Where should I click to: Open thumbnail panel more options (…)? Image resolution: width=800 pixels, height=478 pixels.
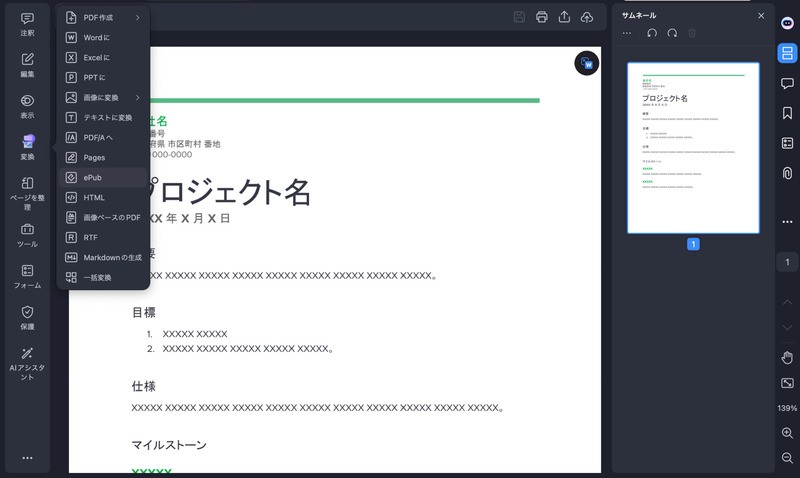pos(627,33)
